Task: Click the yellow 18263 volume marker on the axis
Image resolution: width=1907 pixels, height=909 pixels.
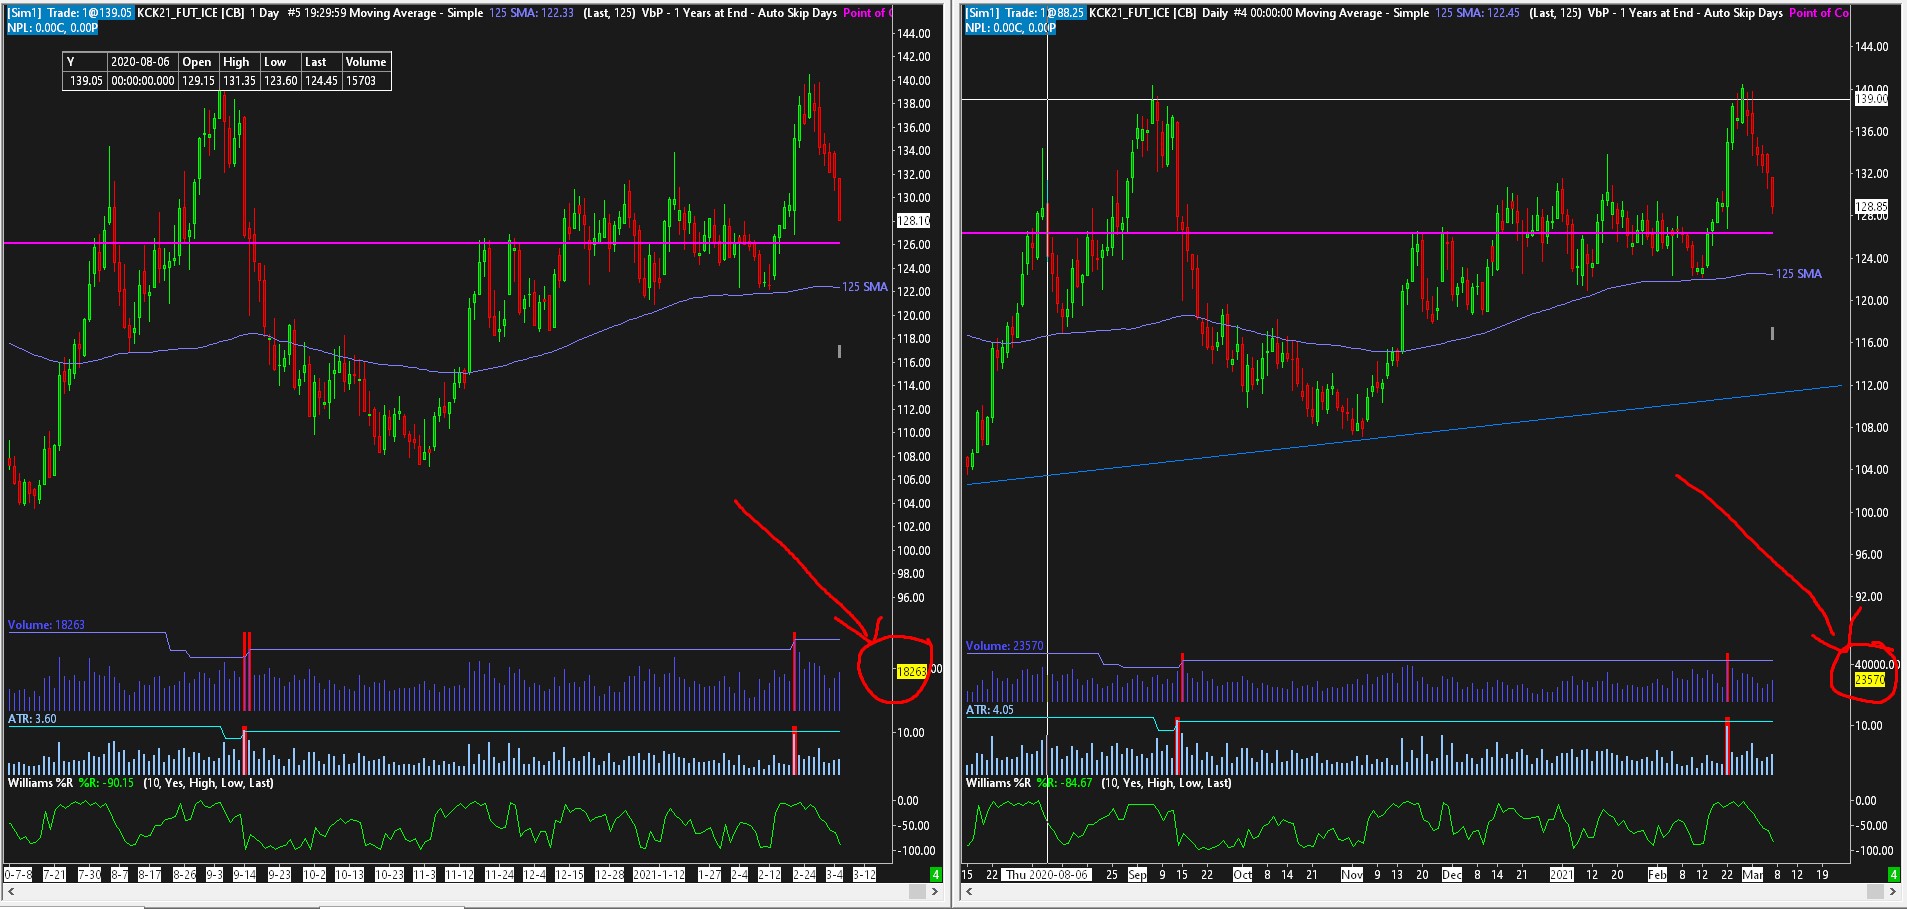Action: coord(911,672)
